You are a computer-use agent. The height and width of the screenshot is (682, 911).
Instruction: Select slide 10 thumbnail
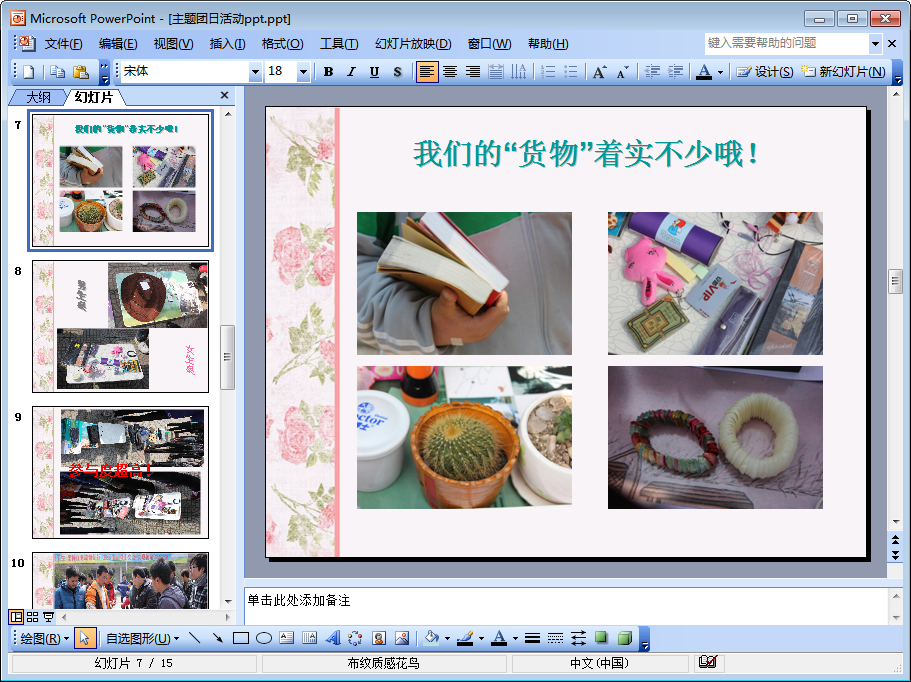[x=120, y=580]
